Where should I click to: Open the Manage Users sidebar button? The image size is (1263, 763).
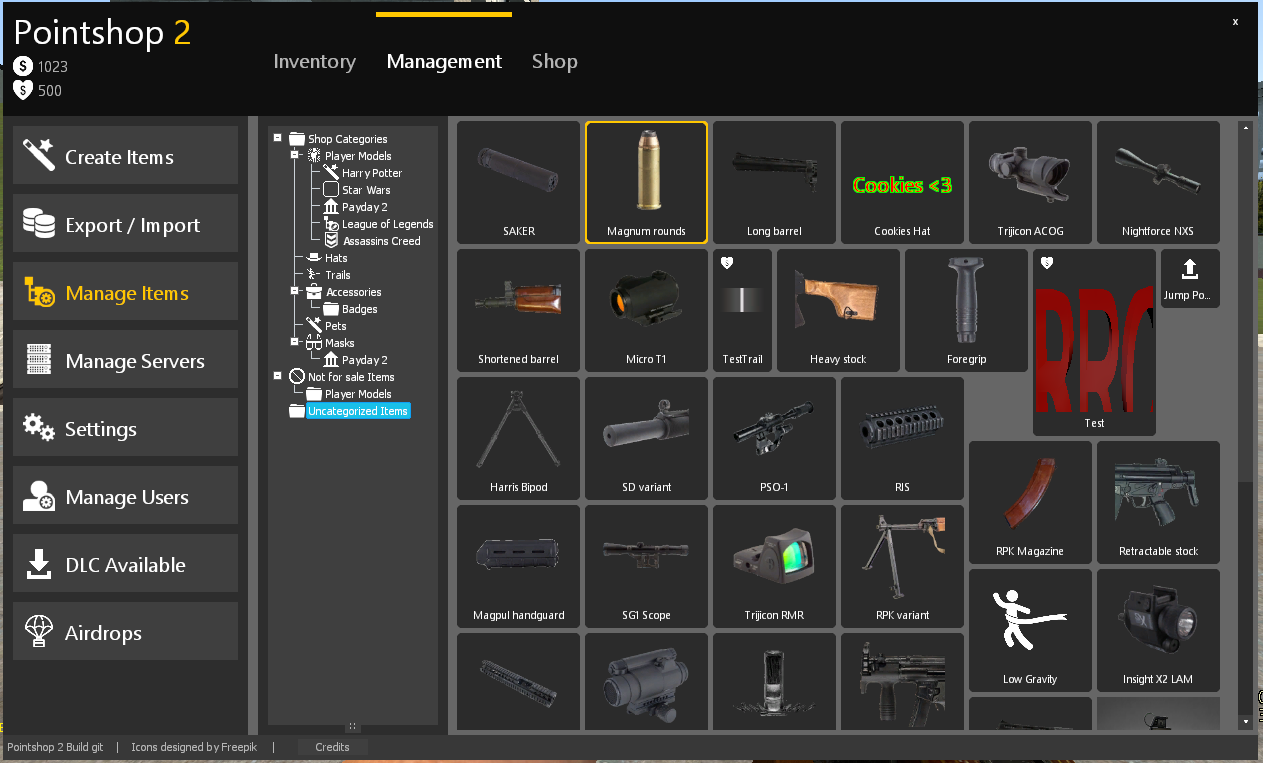pyautogui.click(x=126, y=495)
